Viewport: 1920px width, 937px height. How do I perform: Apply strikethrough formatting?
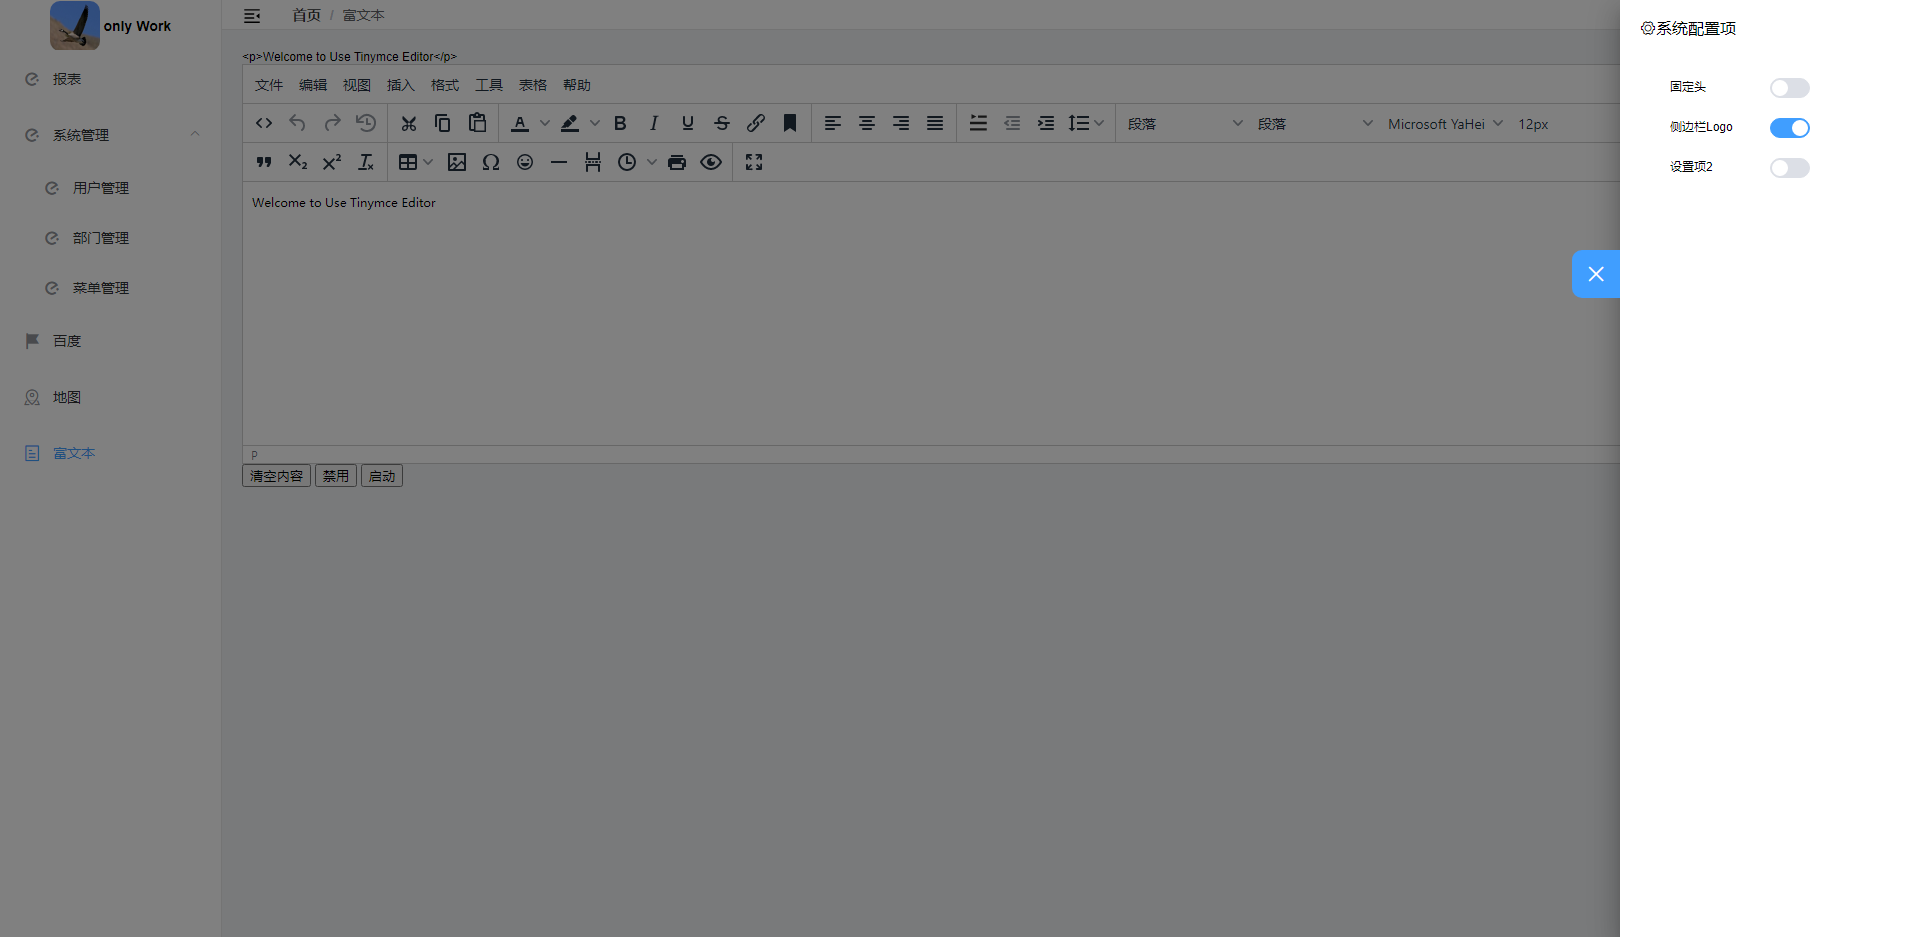click(722, 123)
